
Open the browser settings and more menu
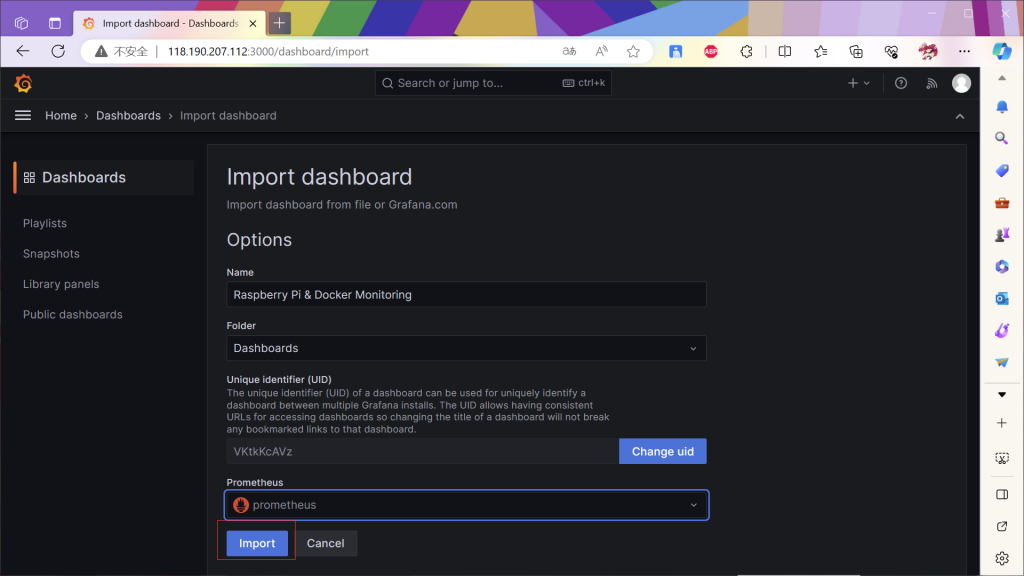(x=964, y=52)
